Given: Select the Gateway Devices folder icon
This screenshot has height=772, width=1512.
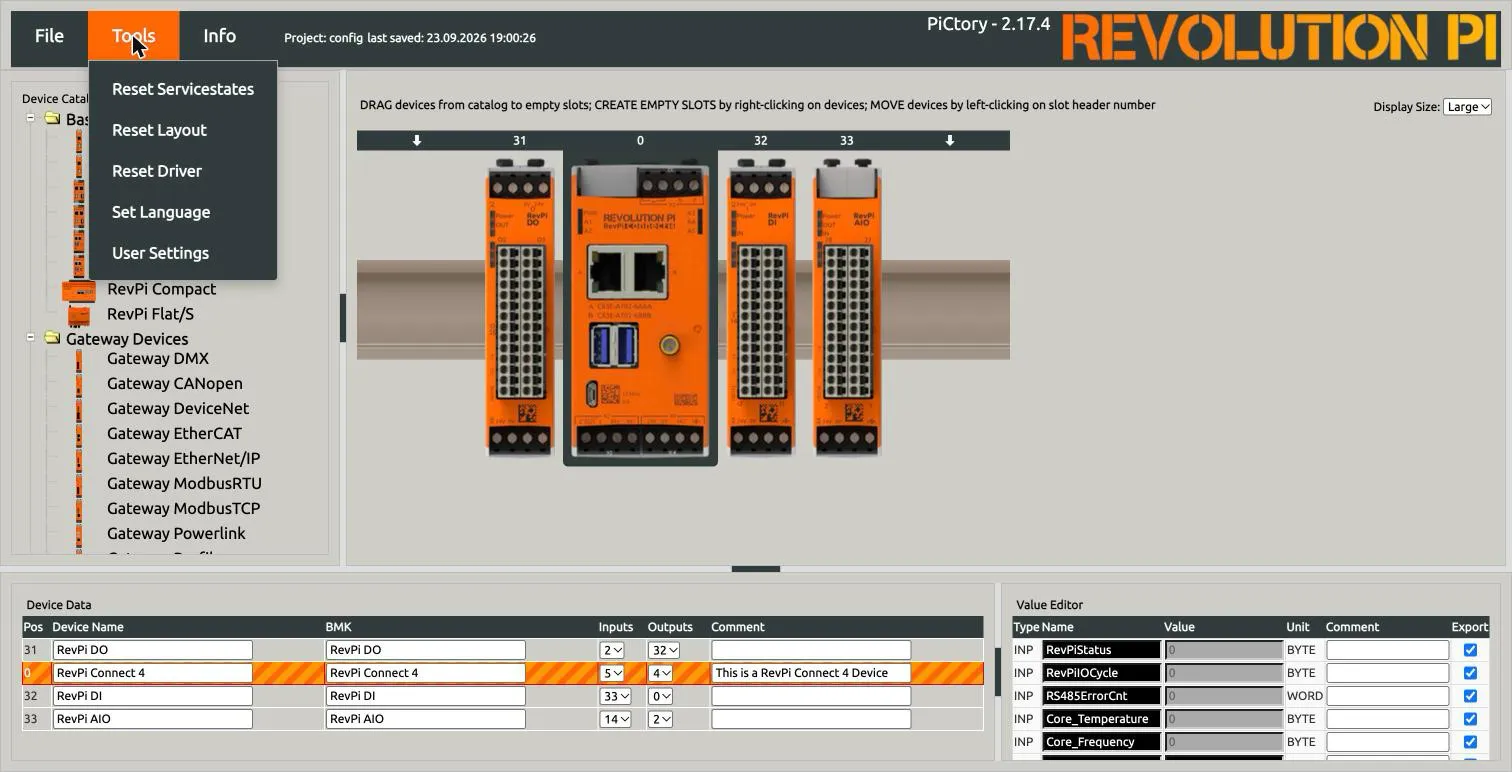Looking at the screenshot, I should pos(52,339).
